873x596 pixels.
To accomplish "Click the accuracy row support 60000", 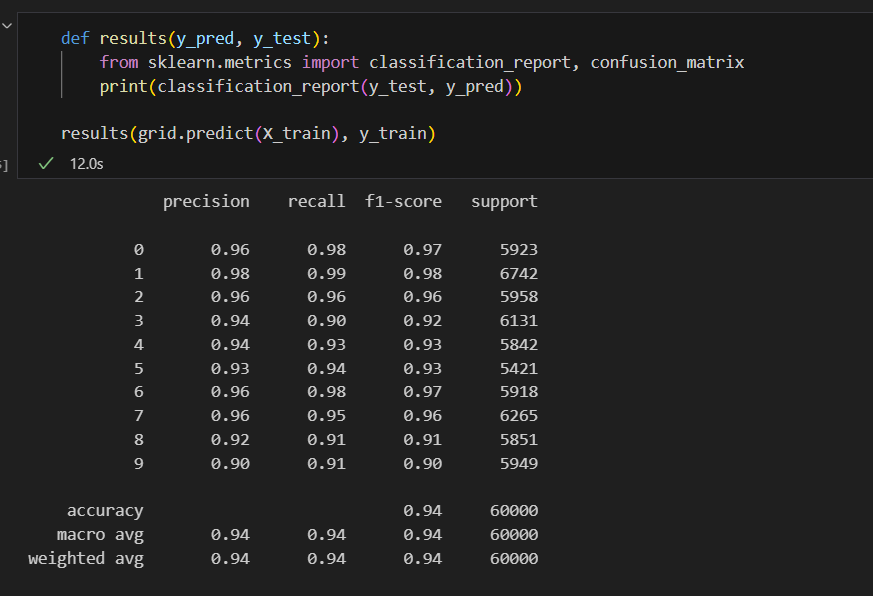I will (x=514, y=511).
